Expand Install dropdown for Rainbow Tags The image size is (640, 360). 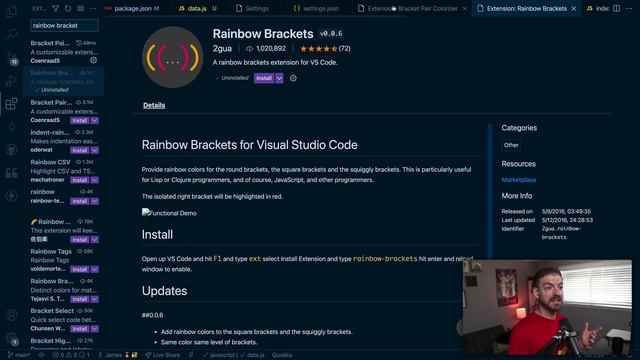95,269
